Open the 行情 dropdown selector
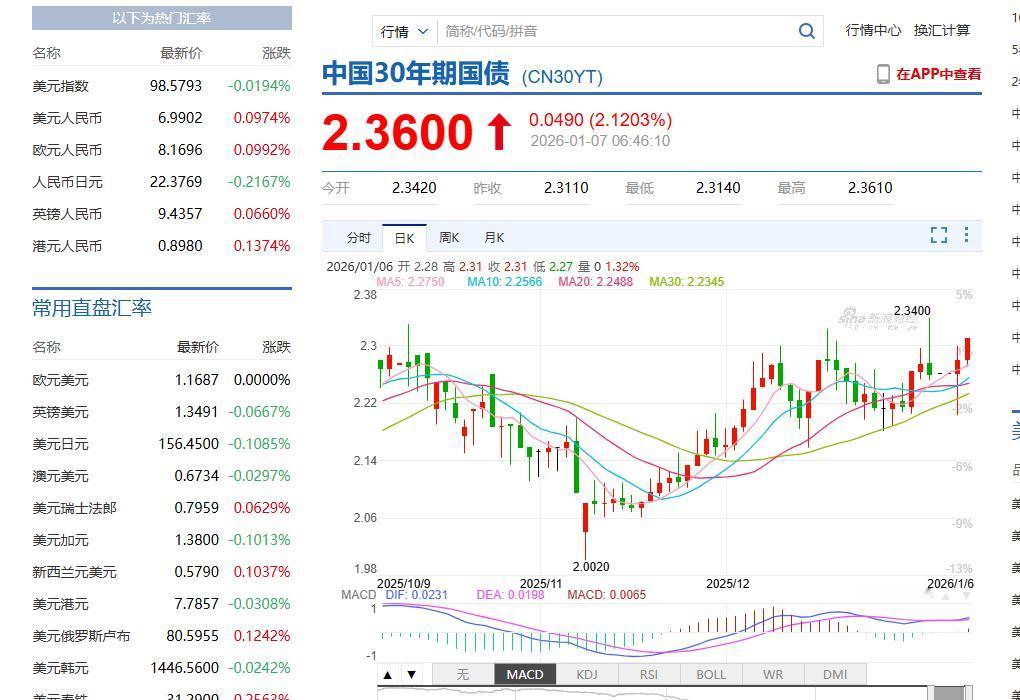This screenshot has width=1020, height=700. tap(403, 31)
